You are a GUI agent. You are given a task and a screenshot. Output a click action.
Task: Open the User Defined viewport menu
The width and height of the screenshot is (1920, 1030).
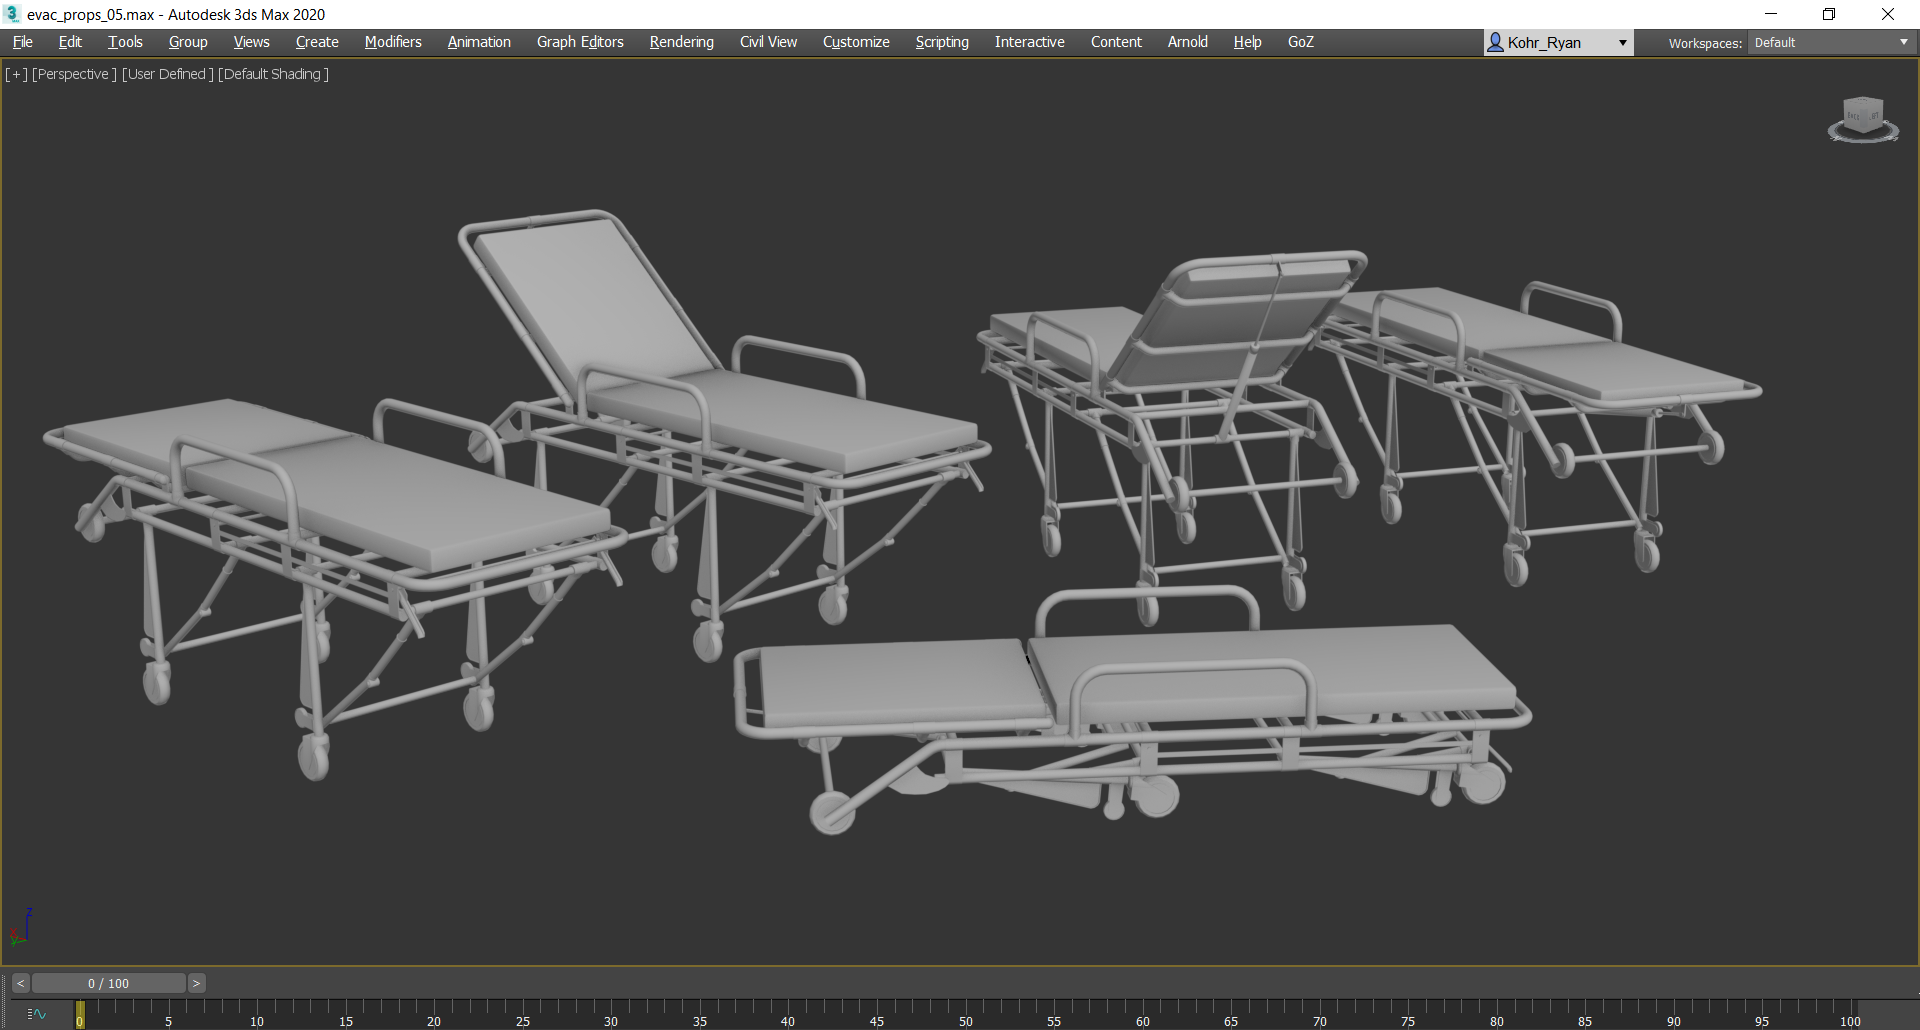(167, 74)
